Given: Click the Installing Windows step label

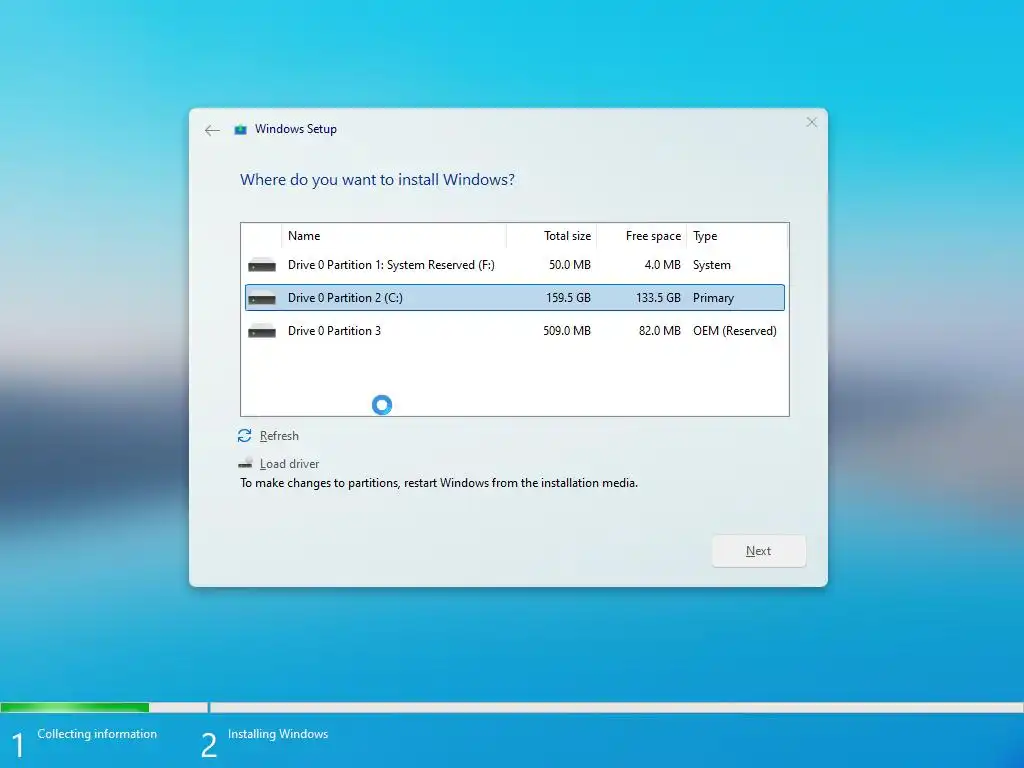Looking at the screenshot, I should [x=278, y=734].
